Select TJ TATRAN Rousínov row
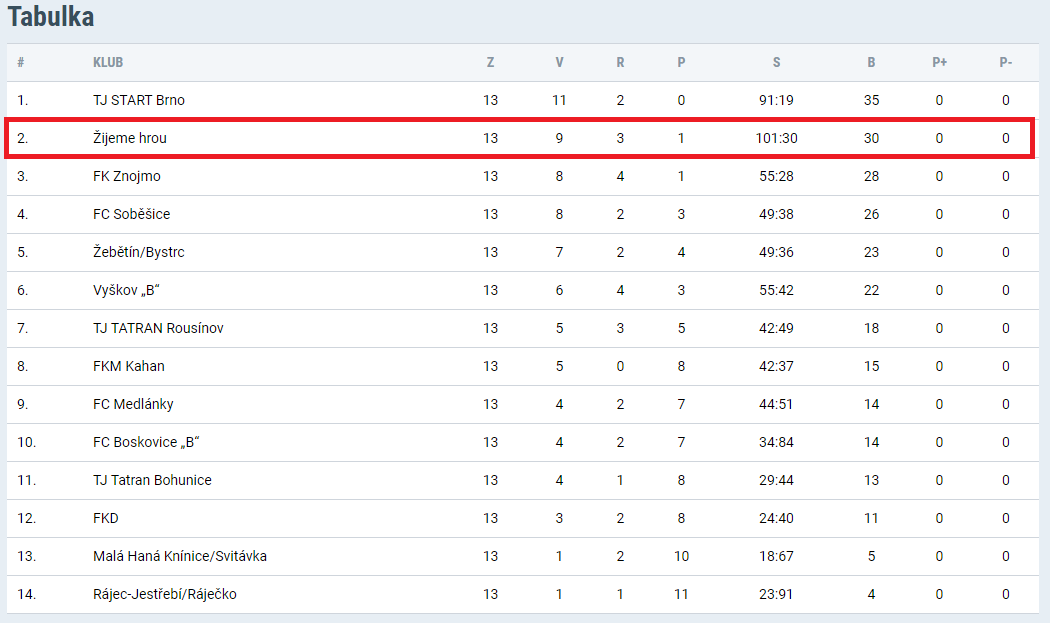1050x623 pixels. [x=522, y=328]
